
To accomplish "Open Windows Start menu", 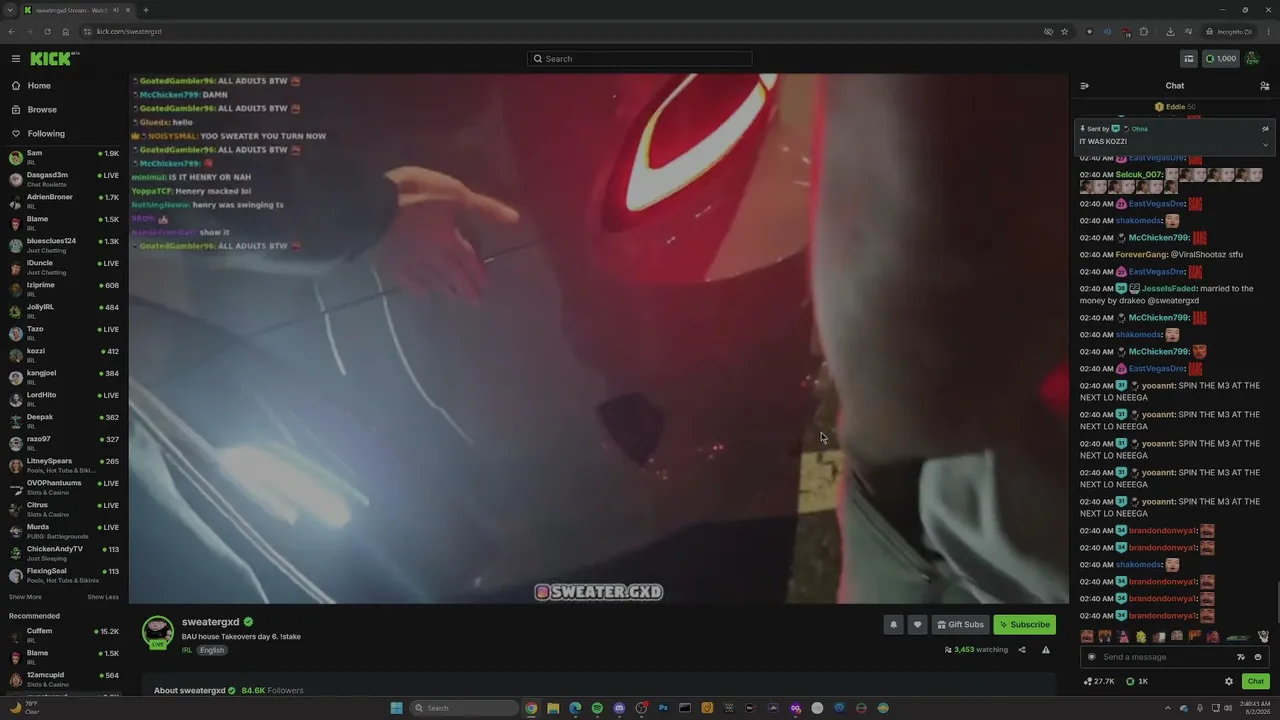I will (x=396, y=708).
